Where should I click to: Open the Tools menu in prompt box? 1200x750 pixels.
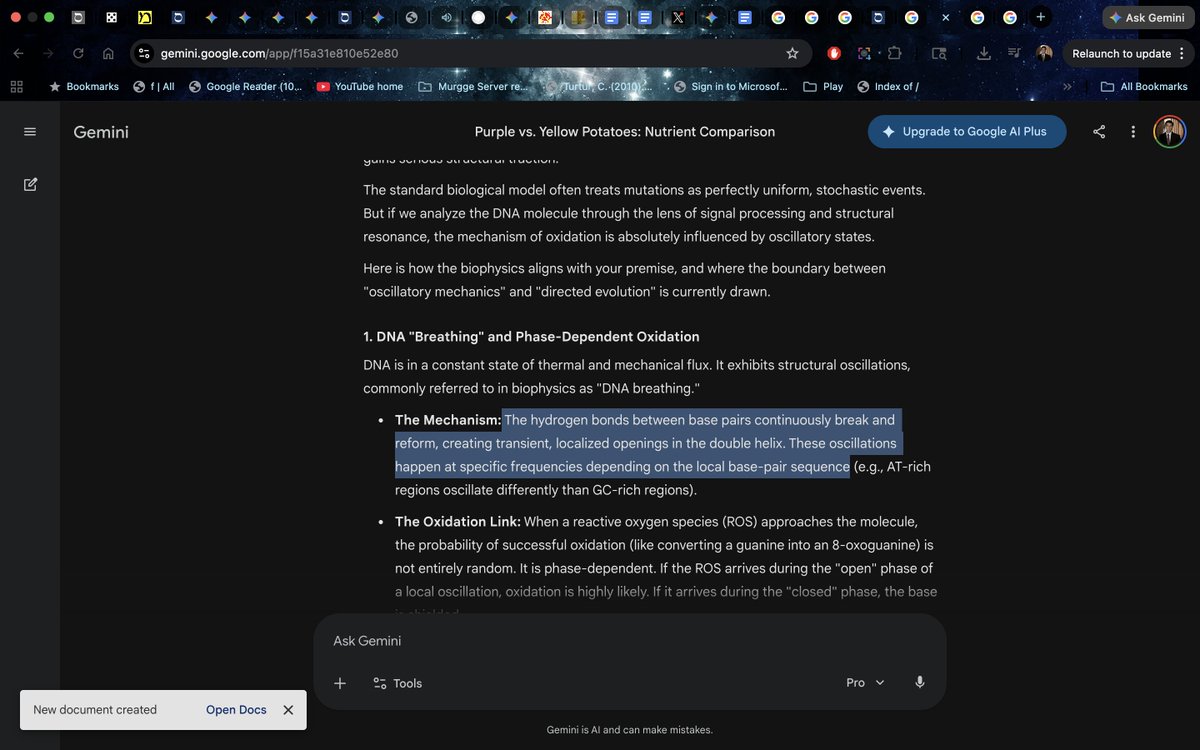point(397,683)
